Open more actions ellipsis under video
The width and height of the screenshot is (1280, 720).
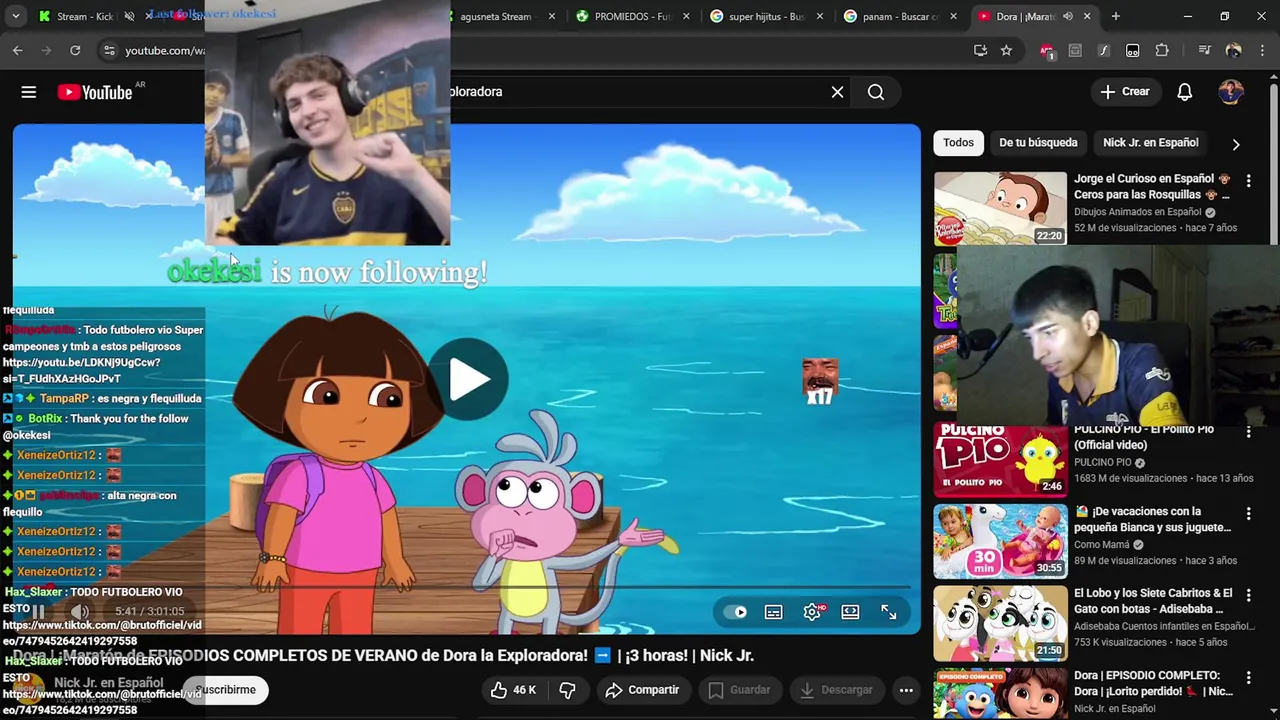pos(906,690)
